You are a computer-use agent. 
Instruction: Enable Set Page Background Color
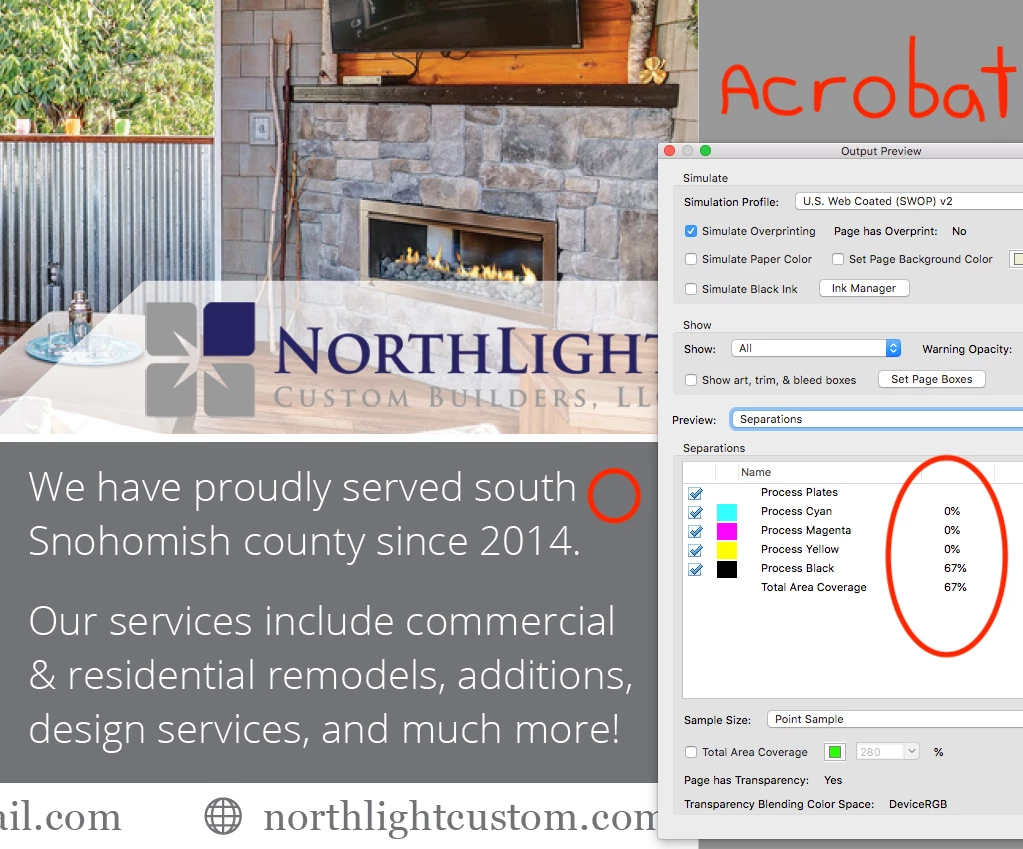(838, 259)
